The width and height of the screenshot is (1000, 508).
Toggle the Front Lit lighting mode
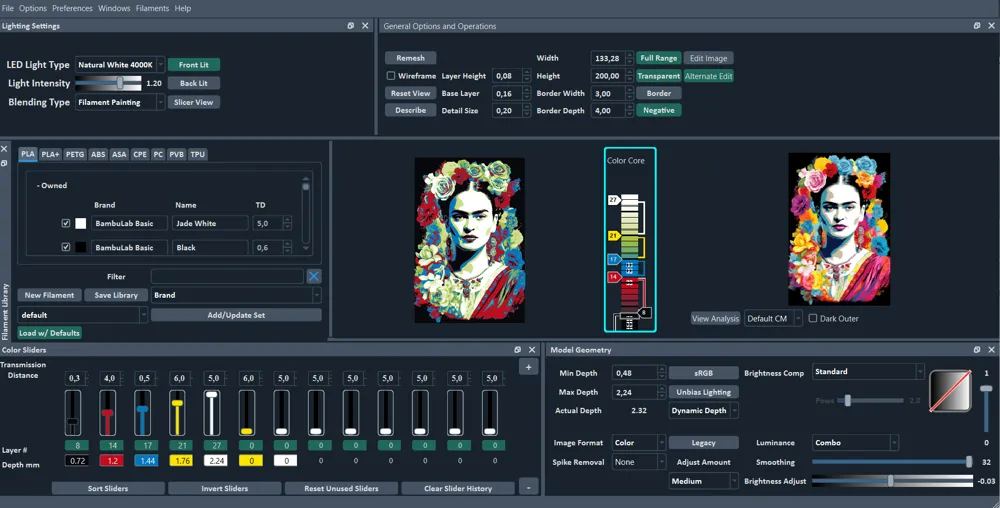[194, 64]
